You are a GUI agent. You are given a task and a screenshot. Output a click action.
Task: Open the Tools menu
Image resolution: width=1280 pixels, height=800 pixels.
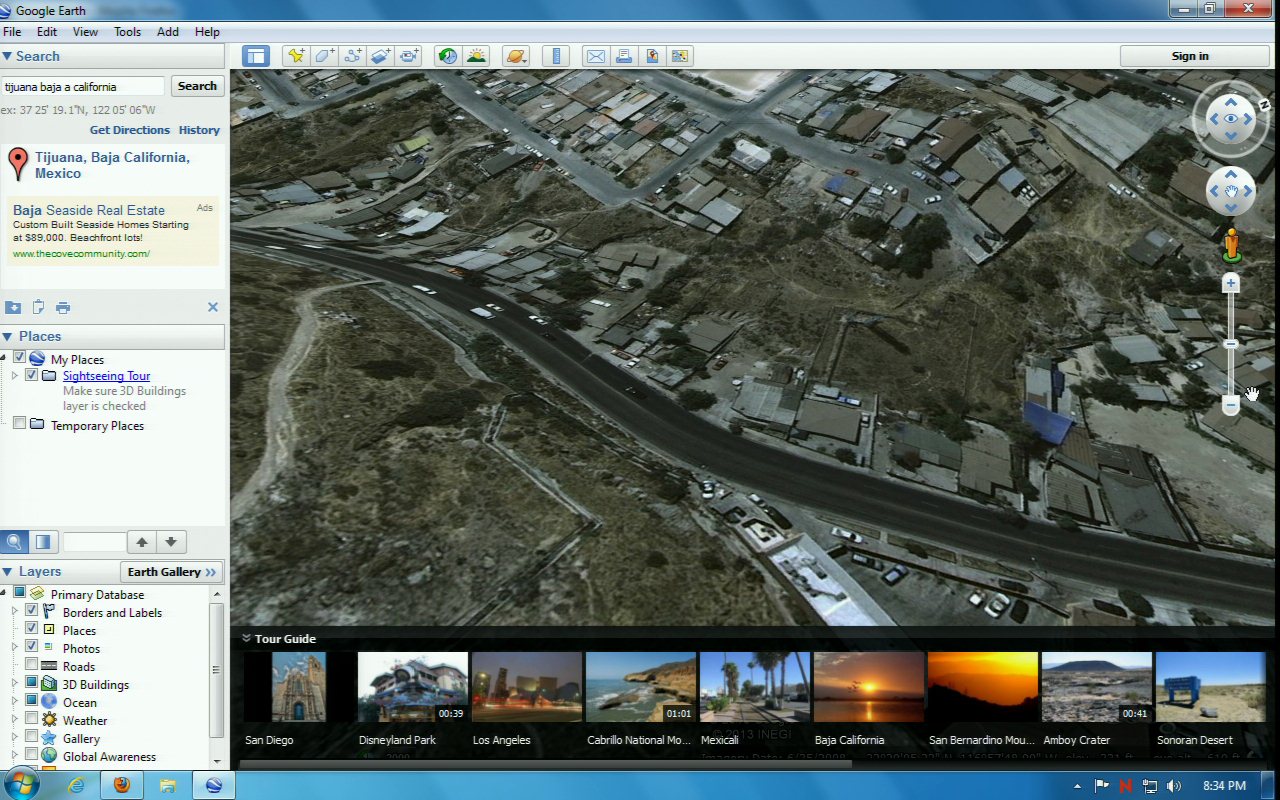point(127,32)
